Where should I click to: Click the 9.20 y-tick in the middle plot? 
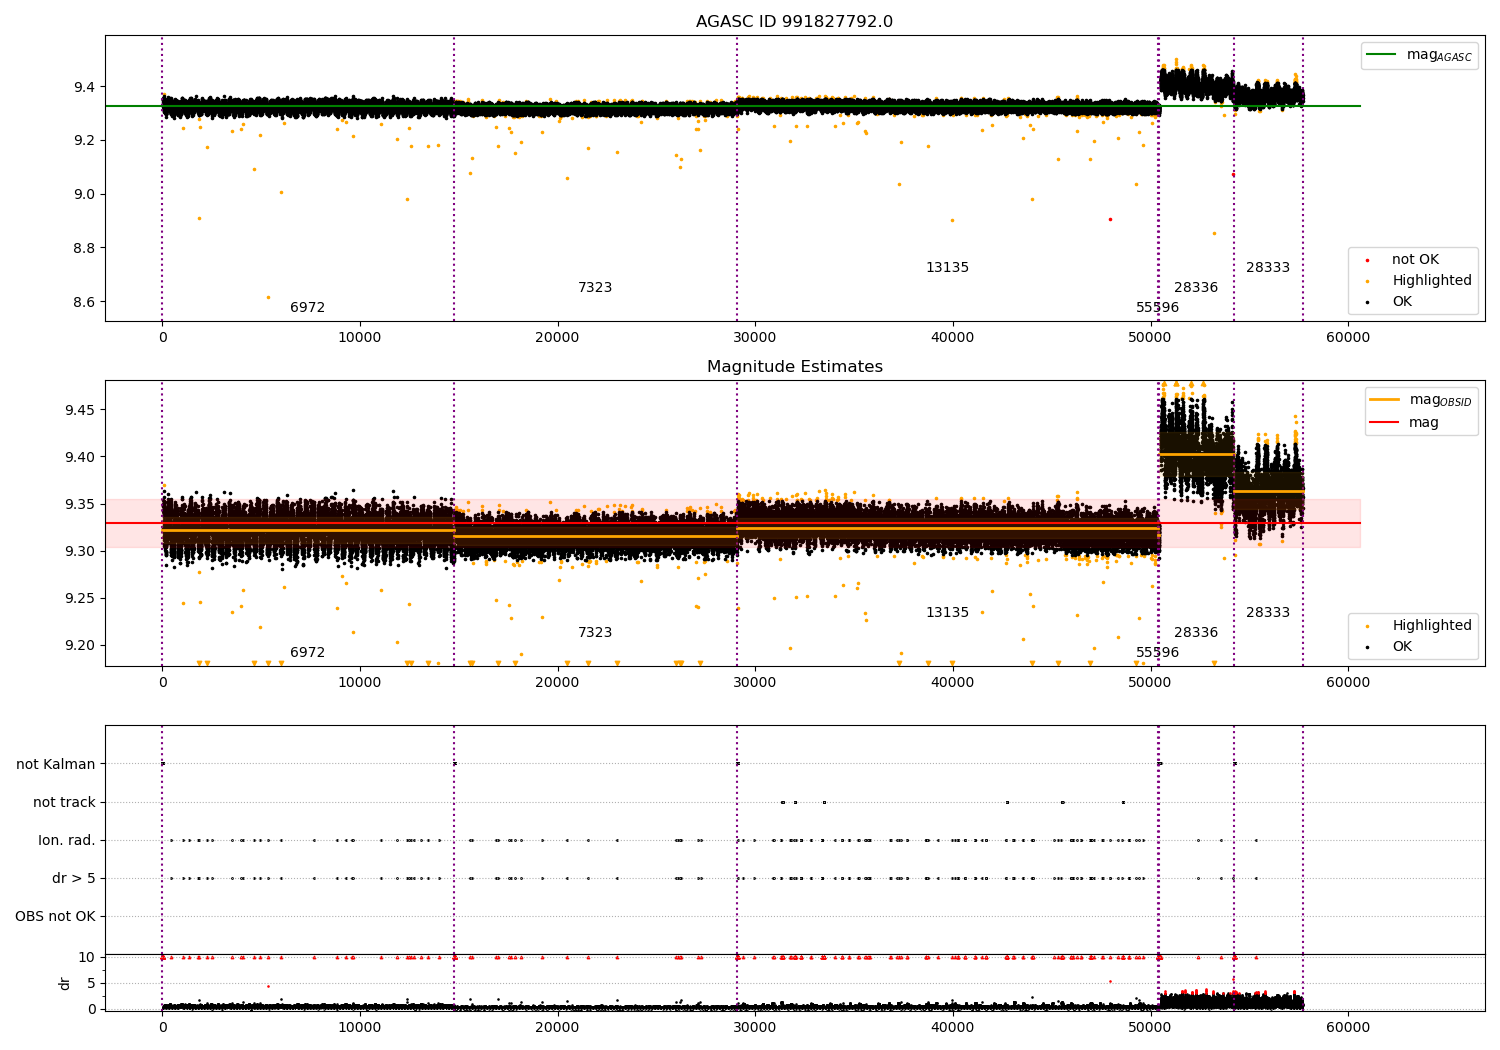click(x=81, y=646)
